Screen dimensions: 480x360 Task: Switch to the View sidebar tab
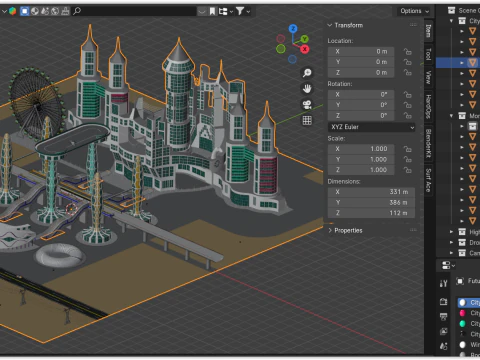[428, 77]
